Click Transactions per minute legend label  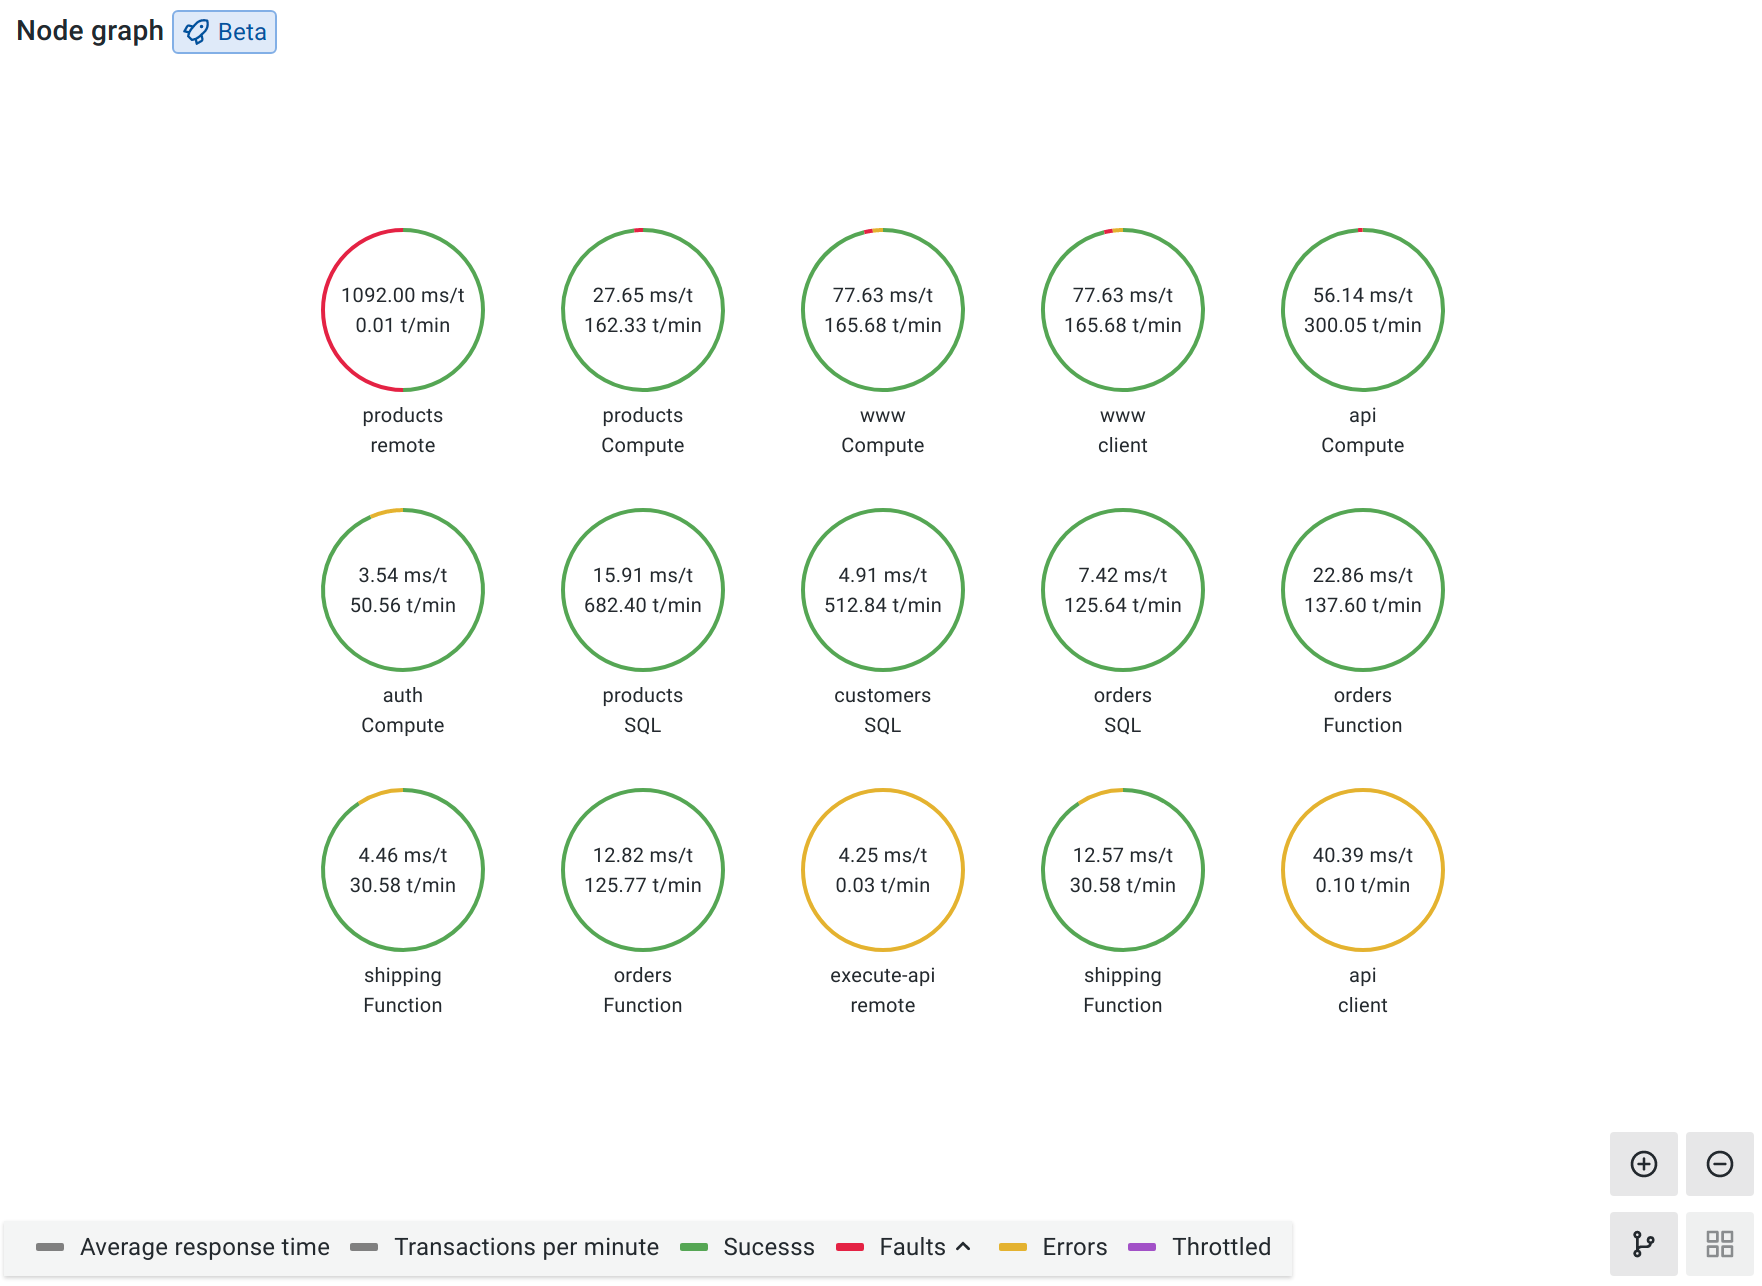pyautogui.click(x=526, y=1247)
